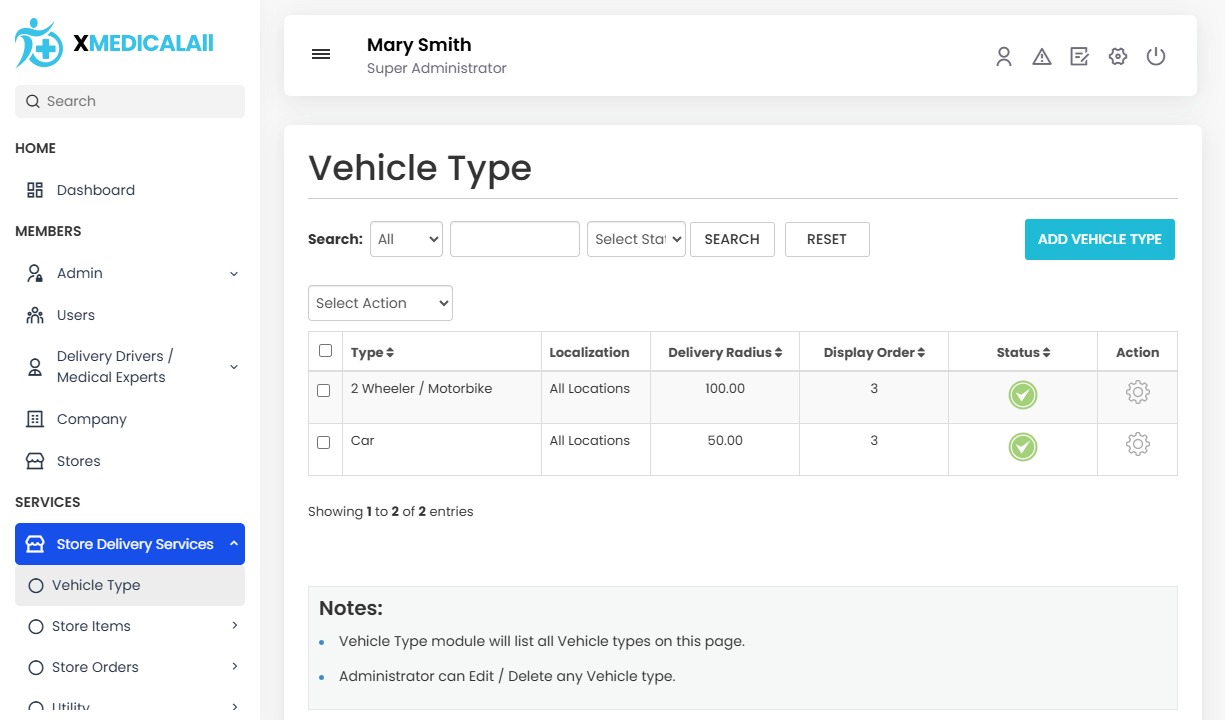This screenshot has width=1225, height=720.
Task: Toggle status for the Car vehicle type
Action: tap(1022, 447)
